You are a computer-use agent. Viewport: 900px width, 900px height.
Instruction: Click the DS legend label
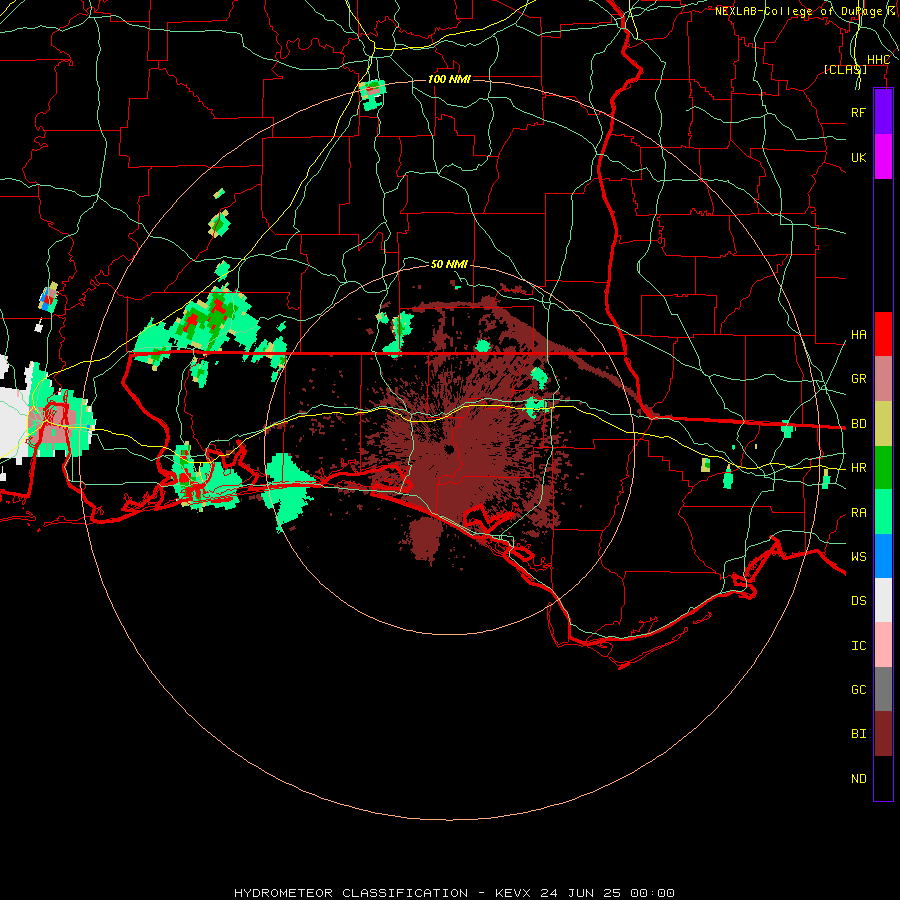tap(858, 600)
